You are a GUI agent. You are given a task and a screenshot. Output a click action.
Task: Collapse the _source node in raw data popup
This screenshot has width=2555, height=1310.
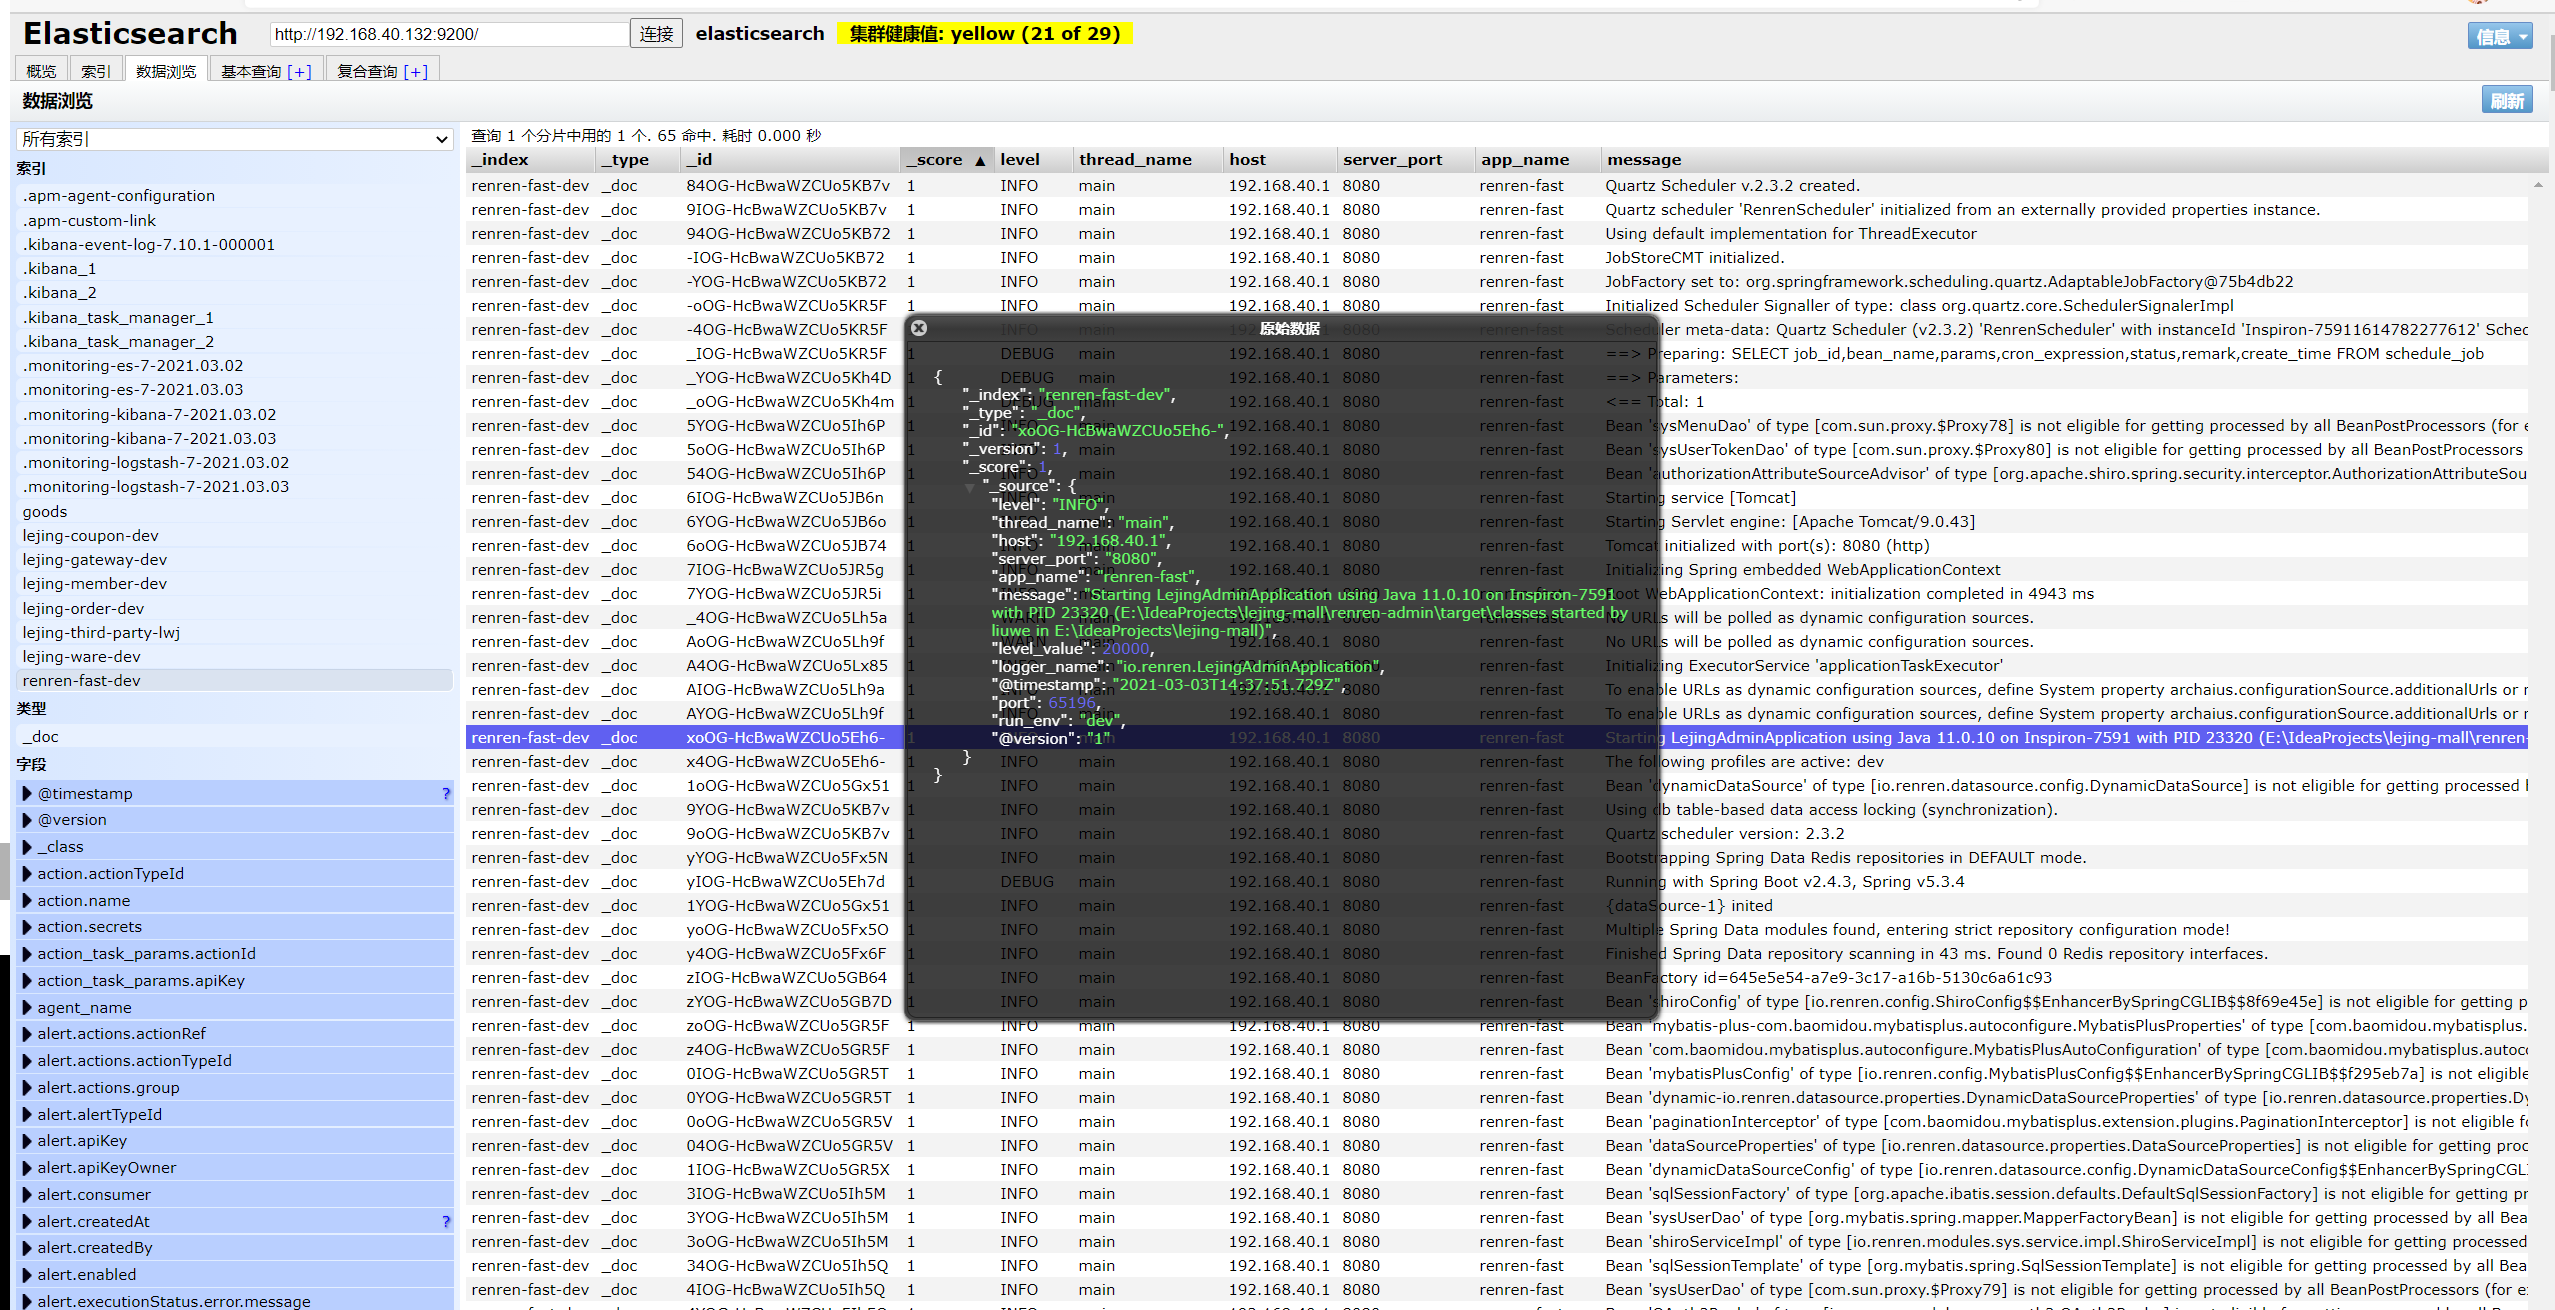point(969,487)
